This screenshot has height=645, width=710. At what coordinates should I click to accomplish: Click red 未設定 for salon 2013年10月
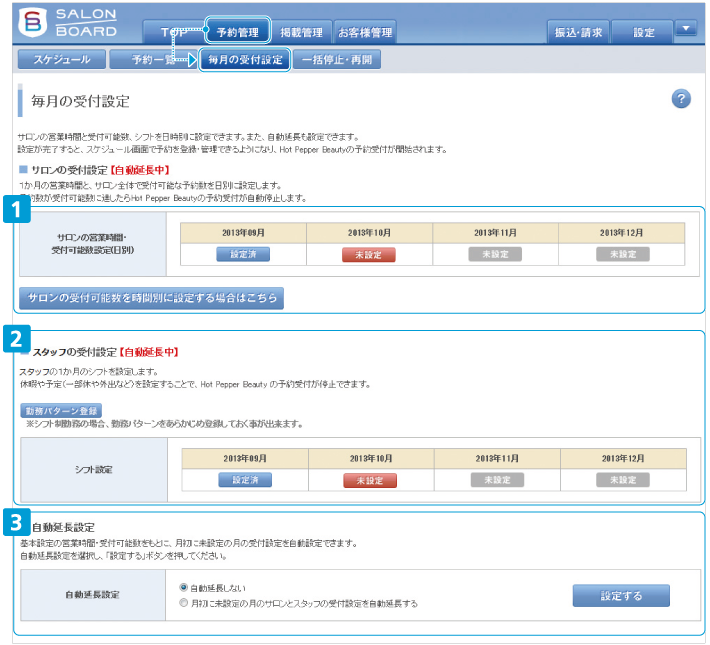tap(369, 254)
